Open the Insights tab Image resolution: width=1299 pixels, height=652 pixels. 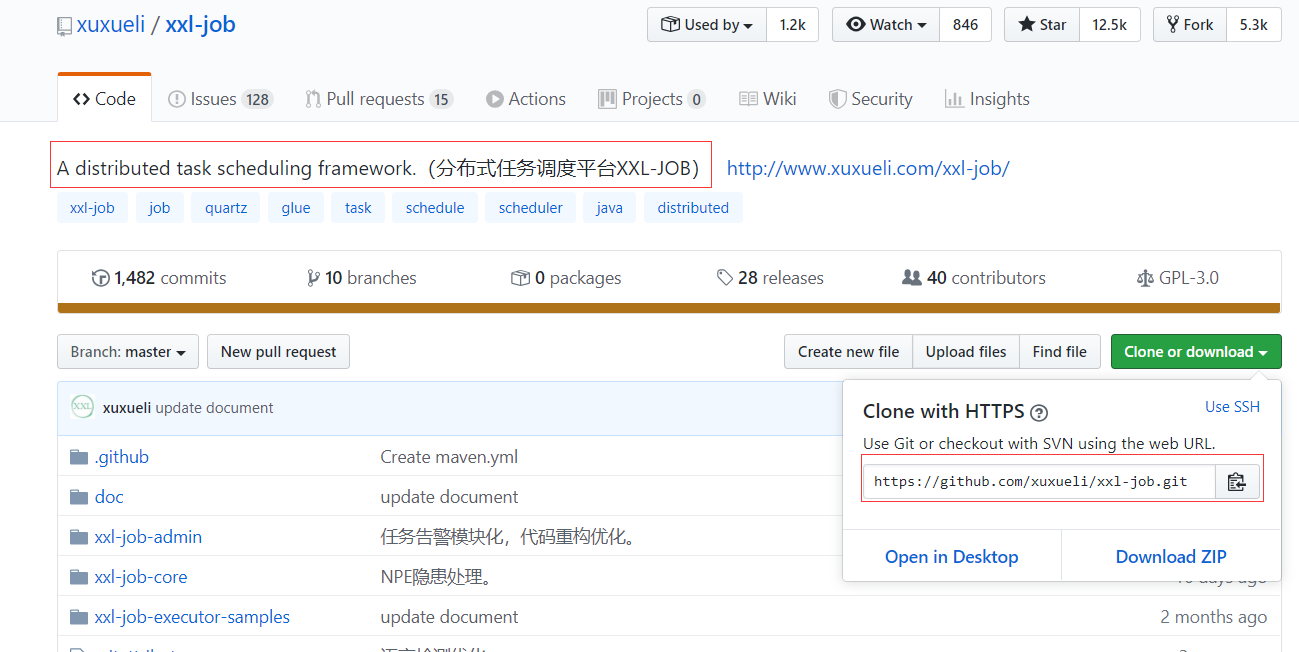click(987, 98)
